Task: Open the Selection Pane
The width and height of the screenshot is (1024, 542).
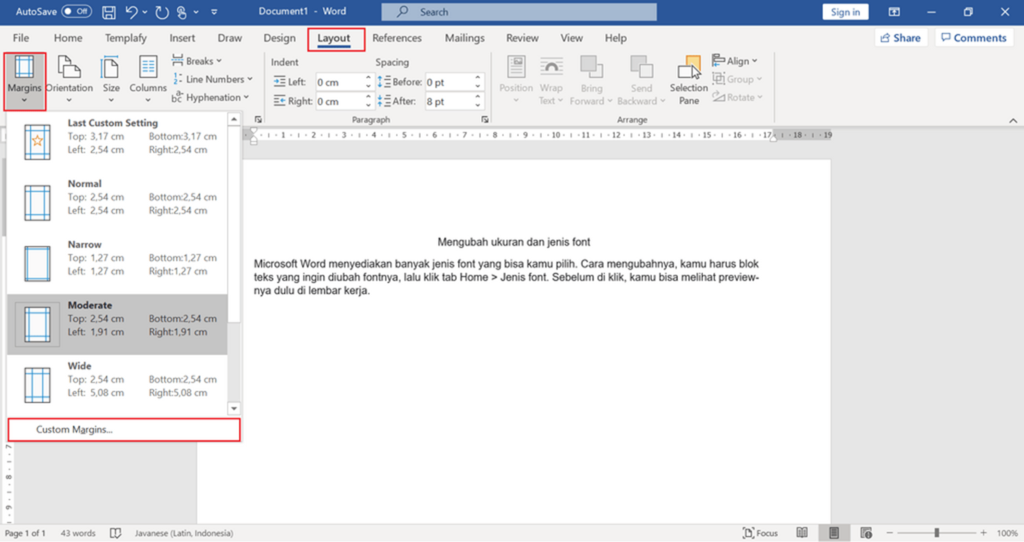Action: [x=689, y=78]
